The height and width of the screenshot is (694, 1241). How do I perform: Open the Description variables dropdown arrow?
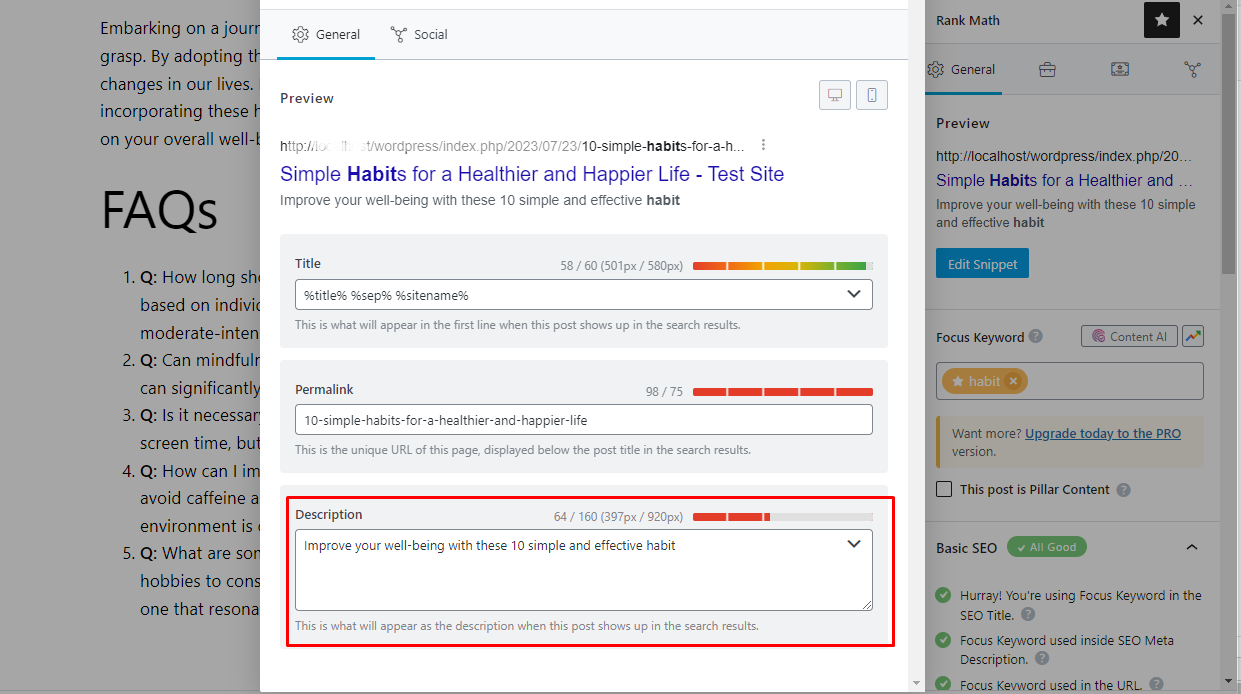(854, 544)
